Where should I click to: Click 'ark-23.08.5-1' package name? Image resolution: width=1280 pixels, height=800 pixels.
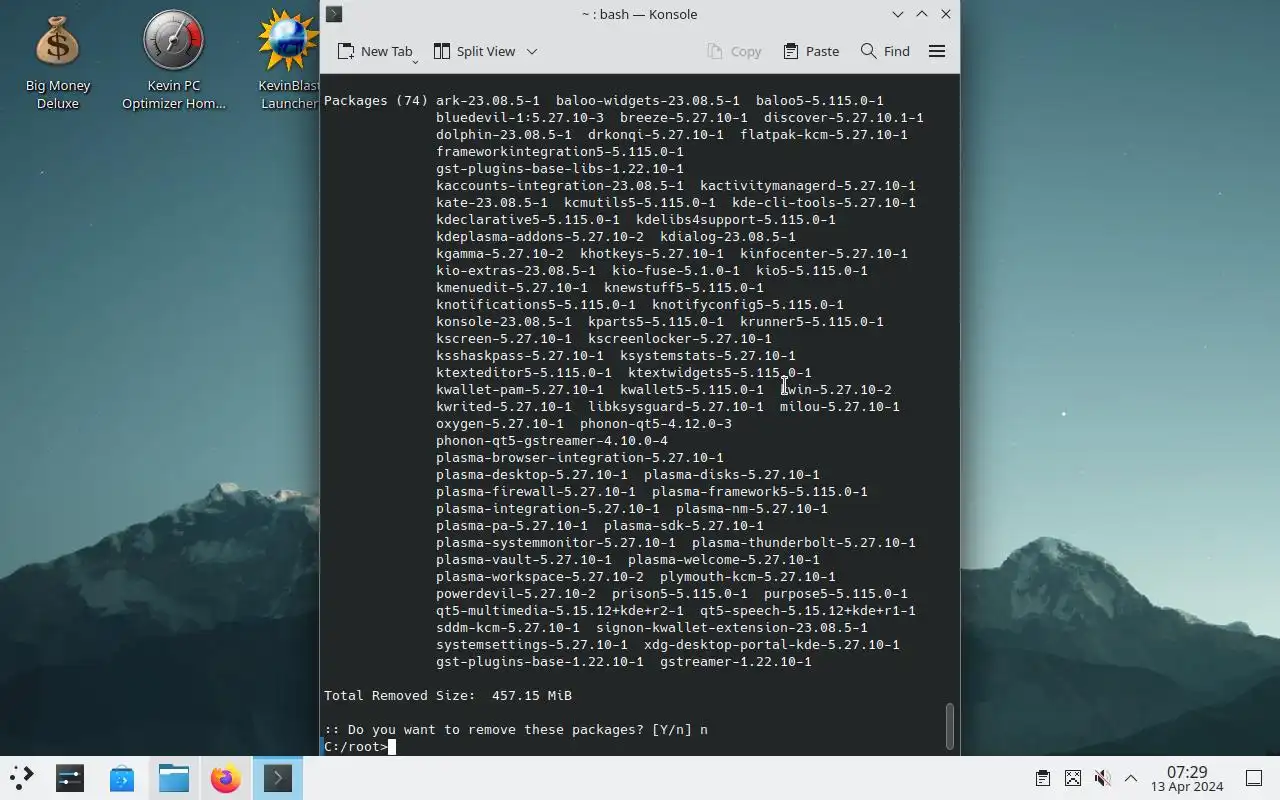488,101
